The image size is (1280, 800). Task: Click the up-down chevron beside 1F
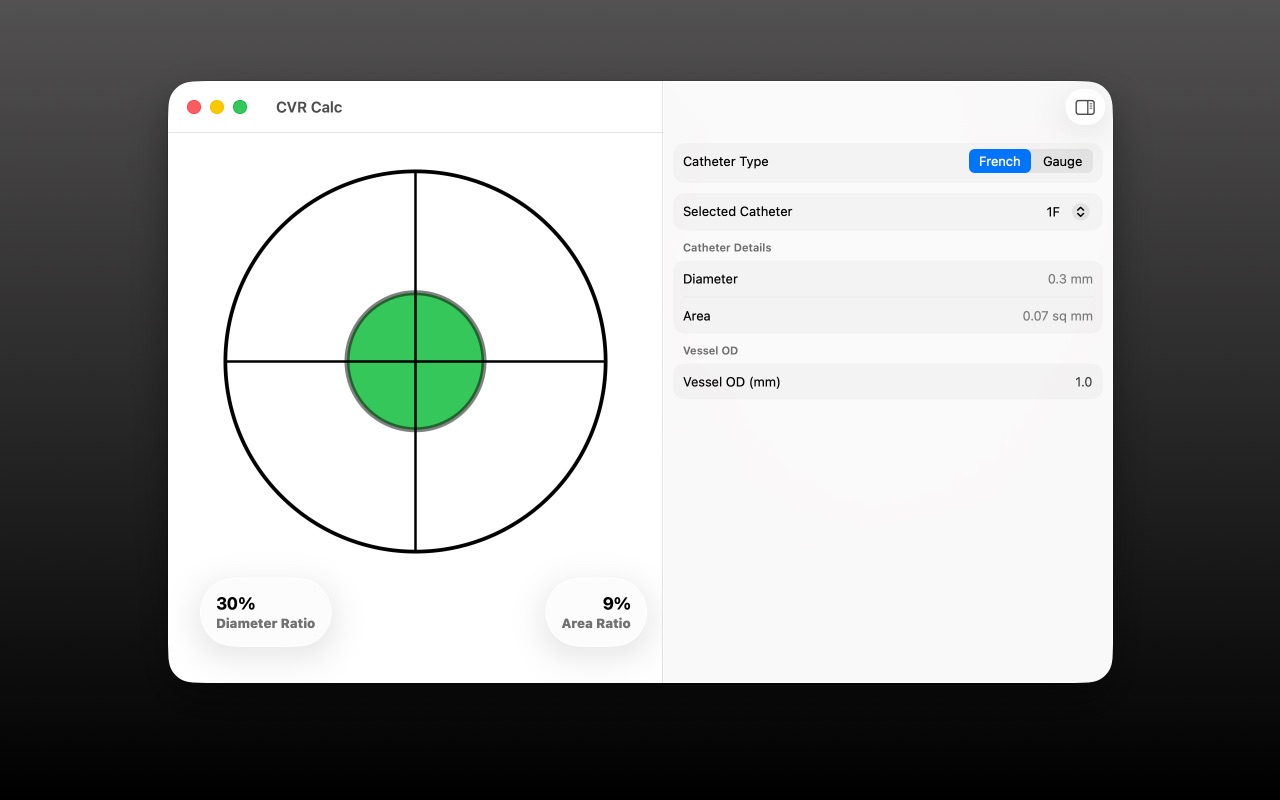pos(1080,212)
